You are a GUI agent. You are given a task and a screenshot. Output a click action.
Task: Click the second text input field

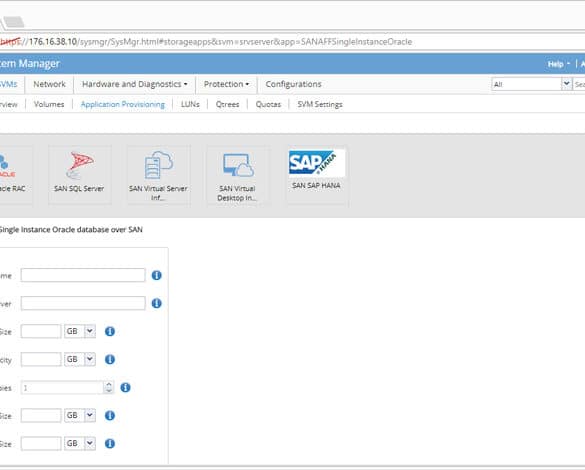(83, 303)
